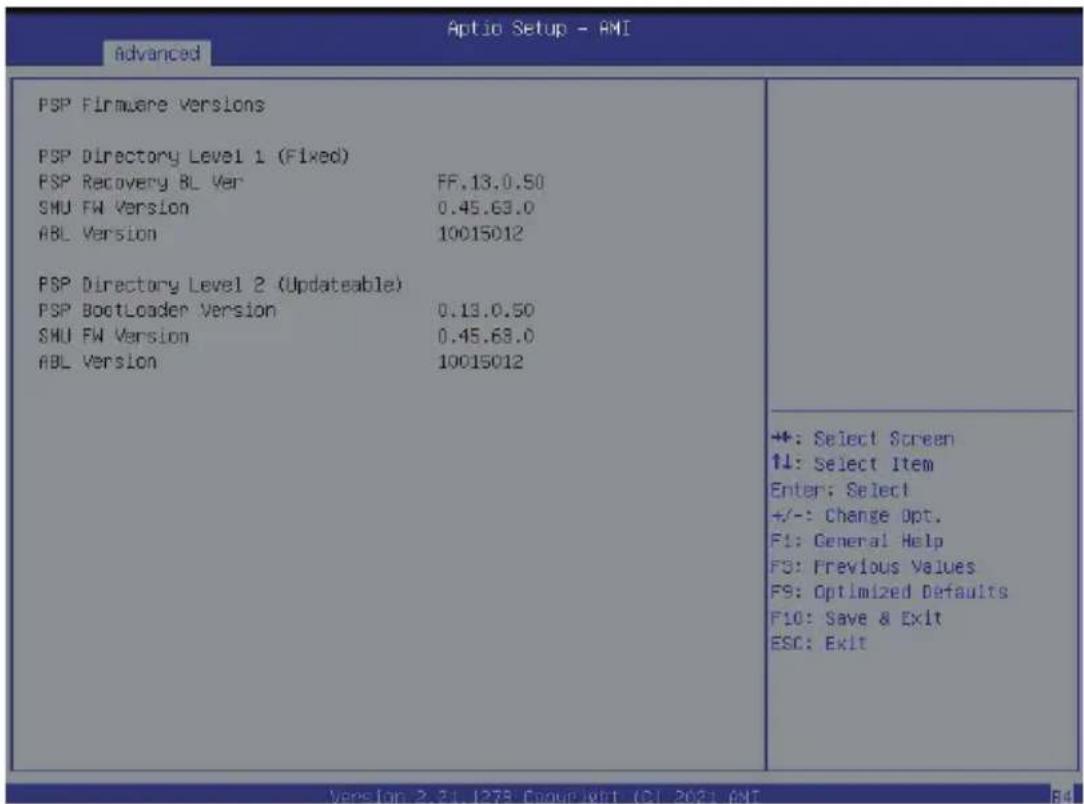1084x804 pixels.
Task: Click SMU FW Version under Level 2
Action: pos(113,336)
